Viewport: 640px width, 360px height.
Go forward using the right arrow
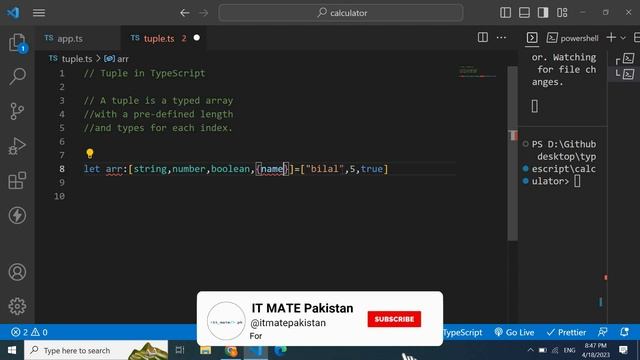(x=203, y=13)
